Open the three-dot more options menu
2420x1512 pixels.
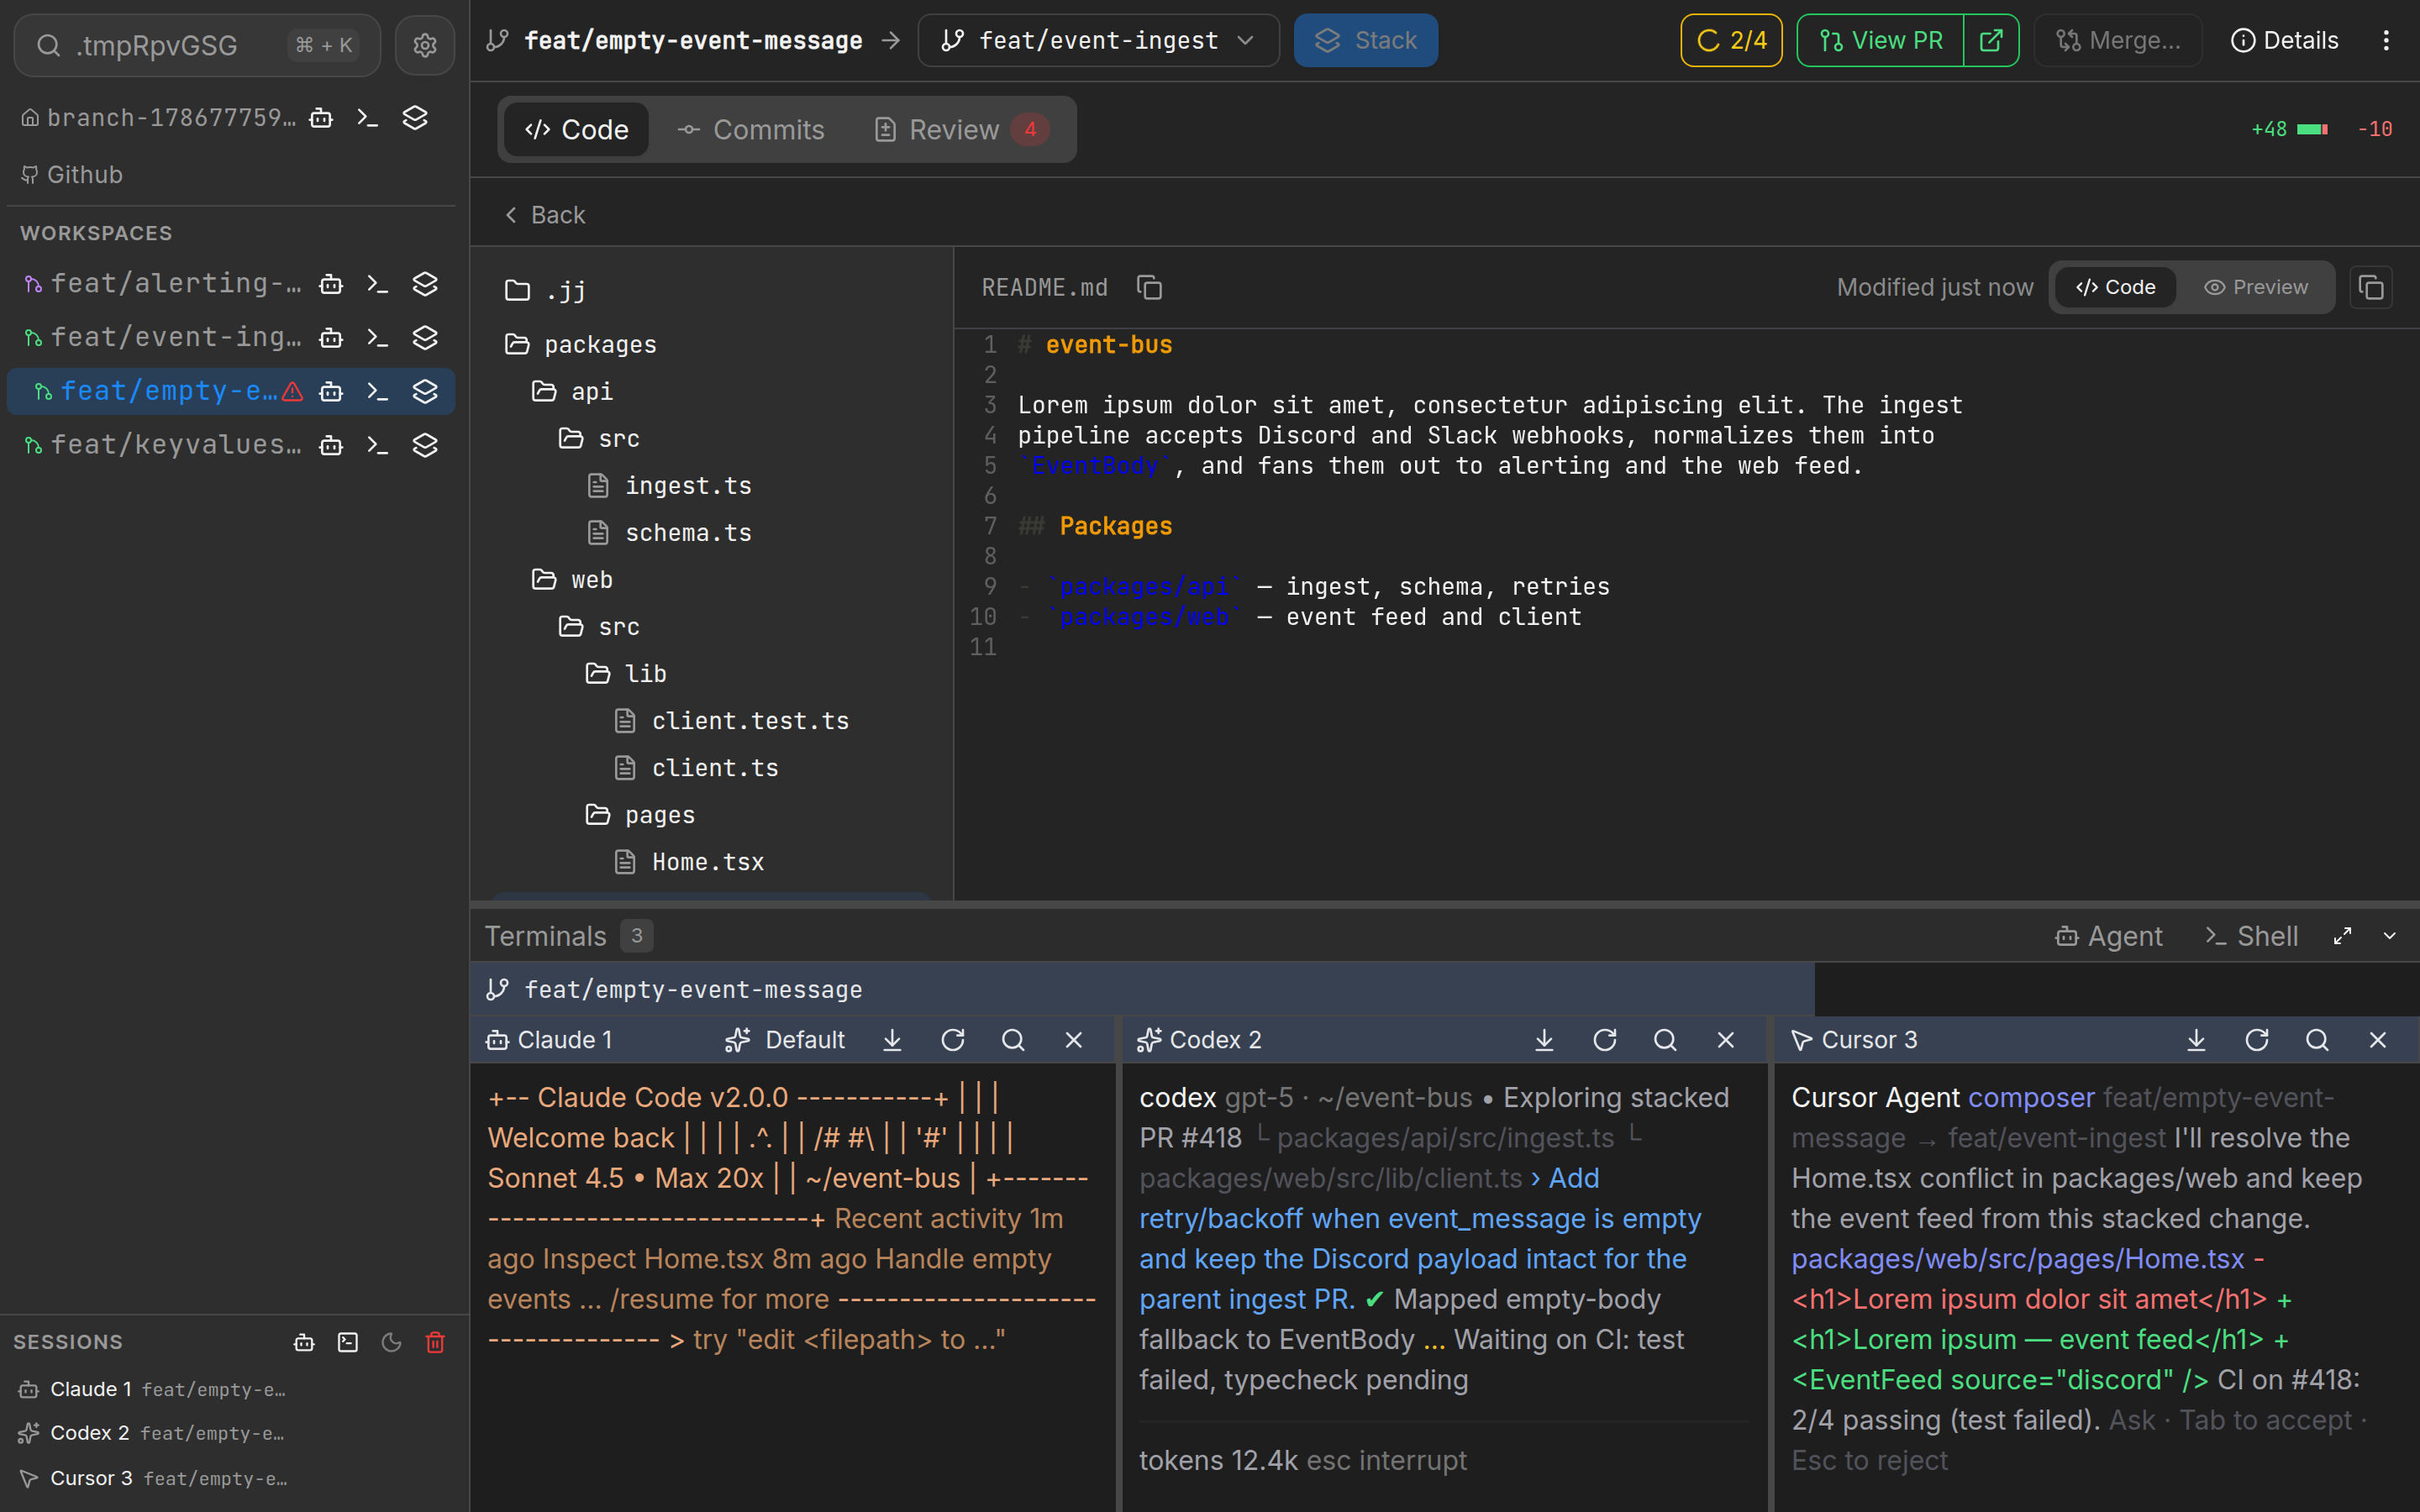coord(2386,41)
